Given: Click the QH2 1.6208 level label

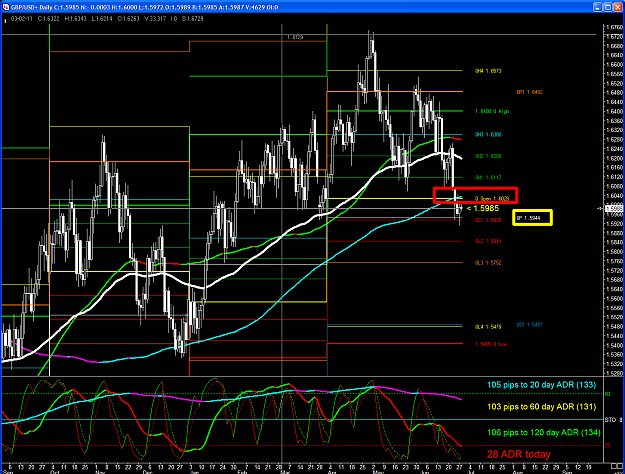Looking at the screenshot, I should 488,156.
